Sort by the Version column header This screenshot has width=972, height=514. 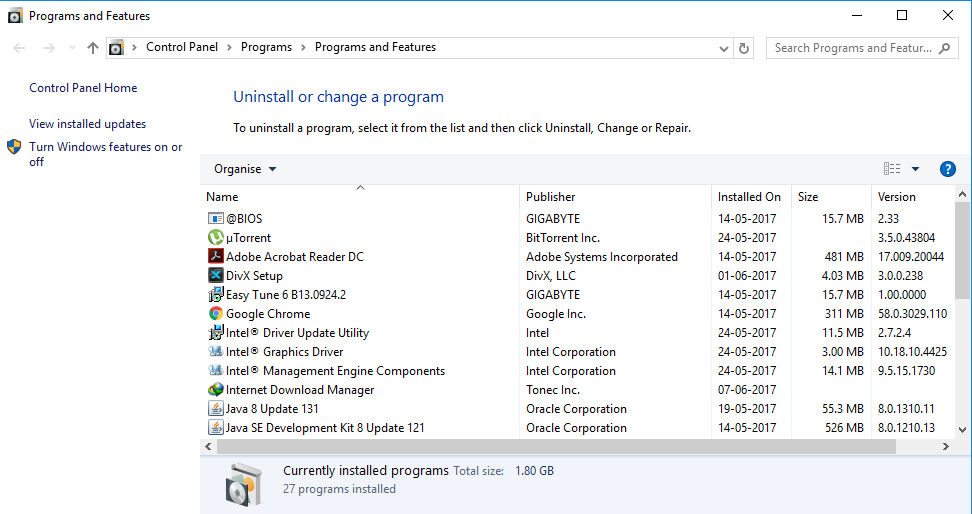coord(912,197)
